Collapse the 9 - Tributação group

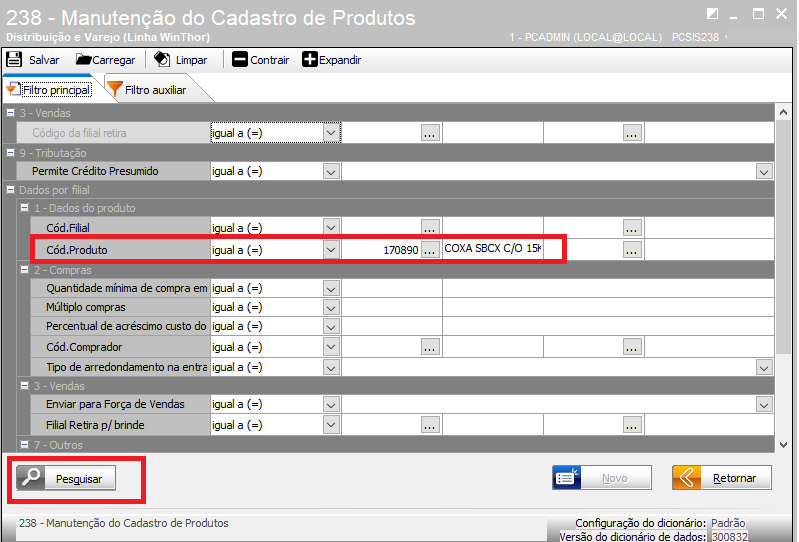[x=10, y=152]
